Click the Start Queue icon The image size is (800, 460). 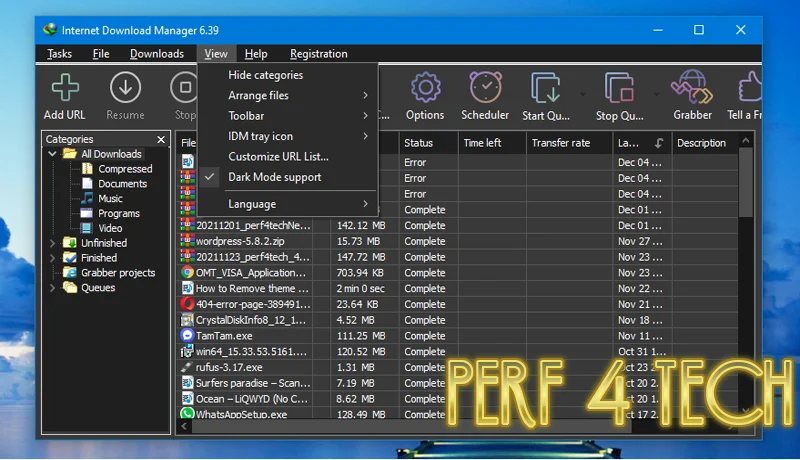(x=545, y=88)
